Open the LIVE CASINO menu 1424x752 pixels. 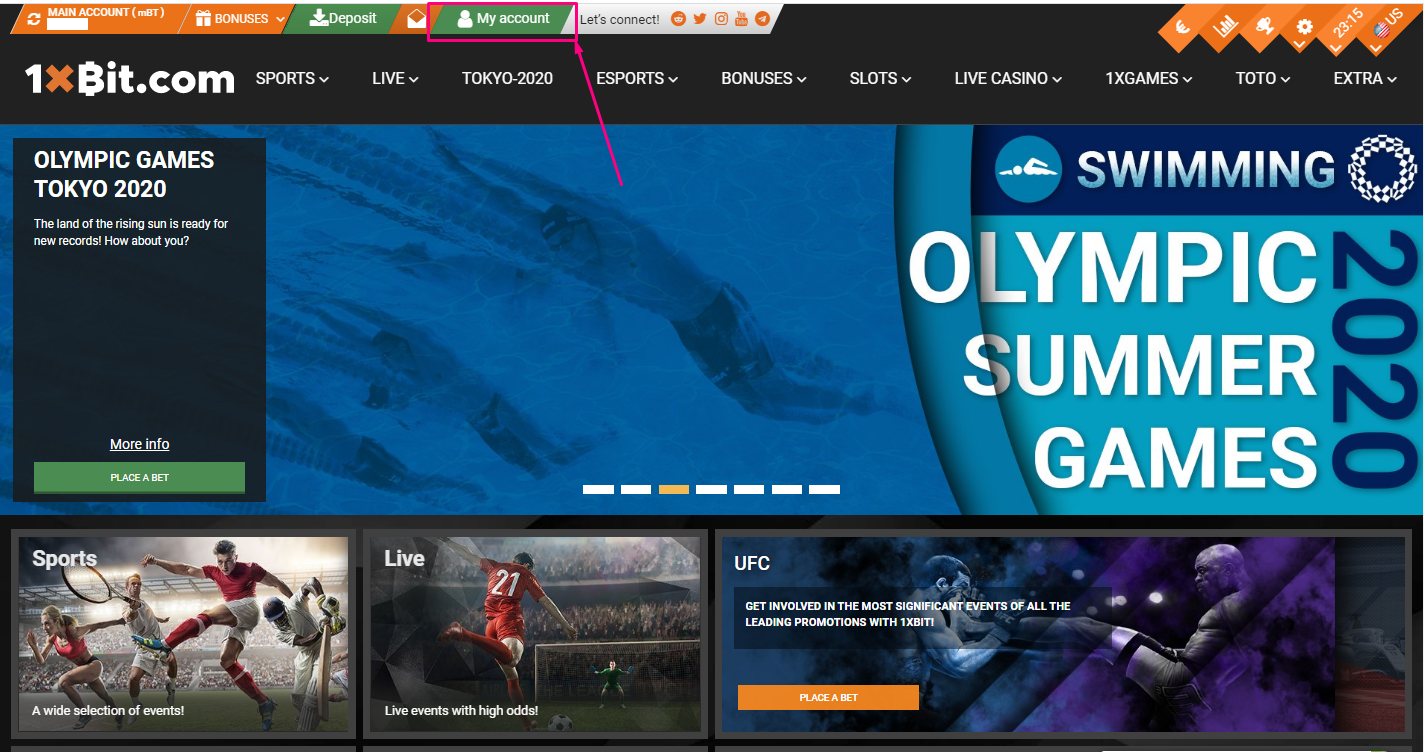click(x=1007, y=78)
